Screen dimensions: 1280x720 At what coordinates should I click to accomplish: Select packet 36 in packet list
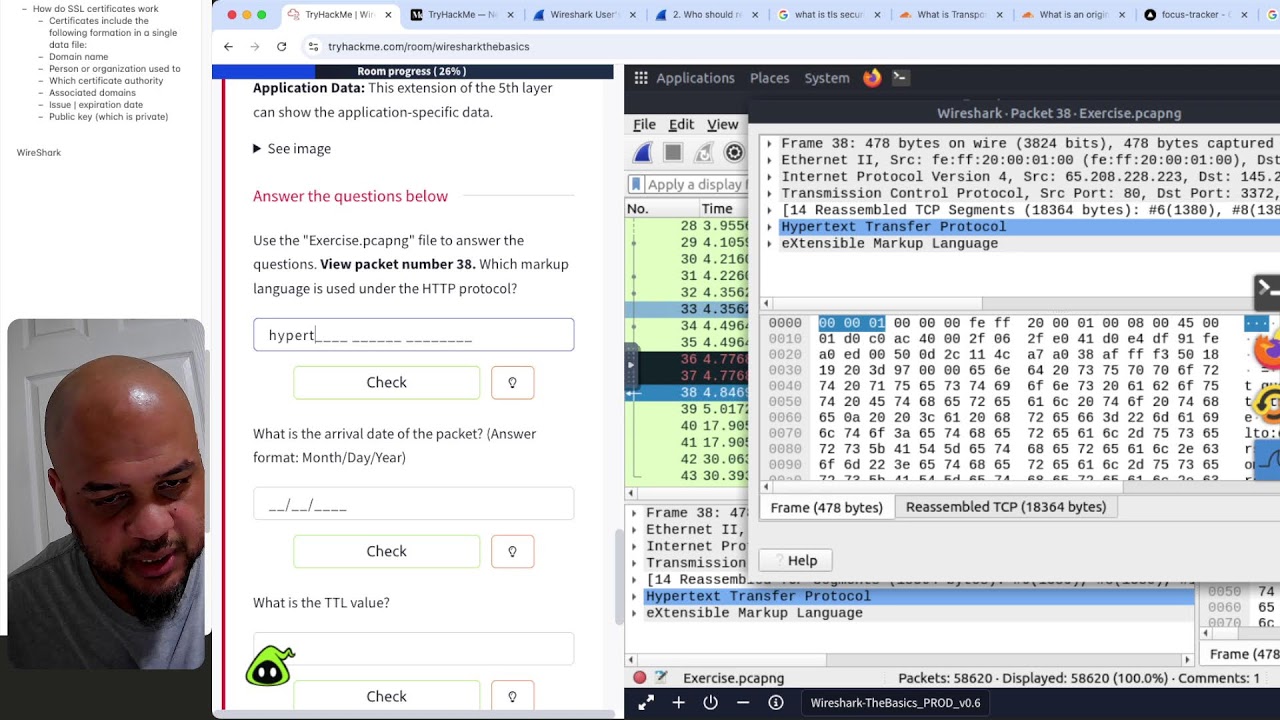[x=688, y=359]
